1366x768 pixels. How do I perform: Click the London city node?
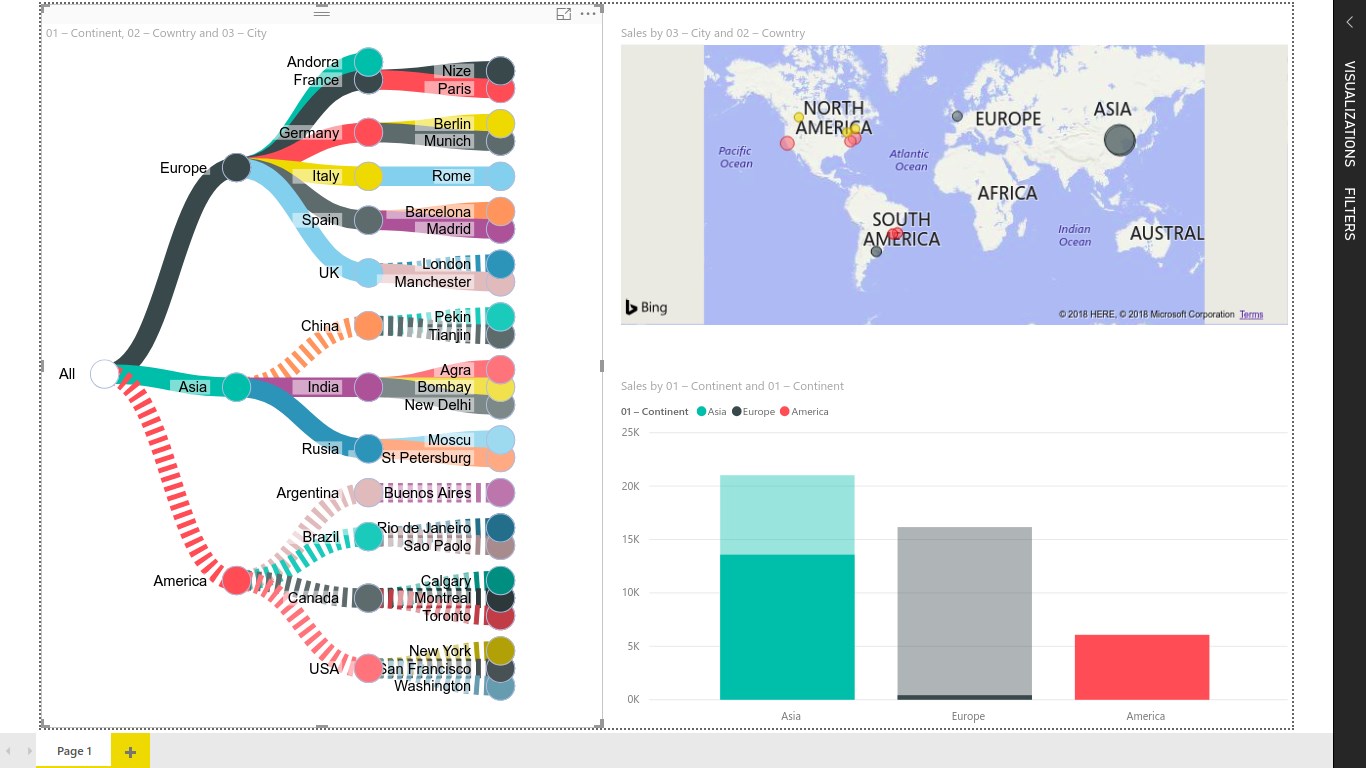501,264
